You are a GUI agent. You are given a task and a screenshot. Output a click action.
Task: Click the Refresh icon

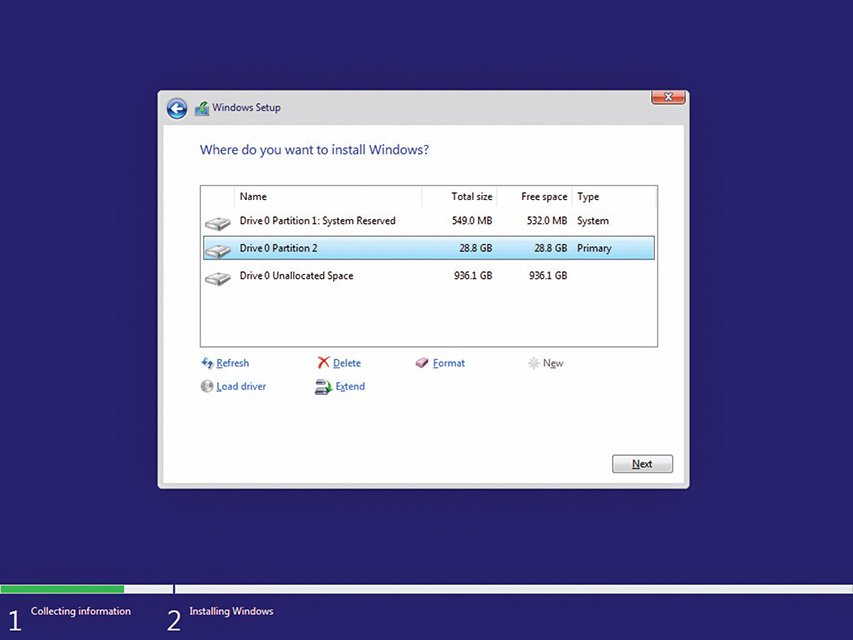point(207,363)
